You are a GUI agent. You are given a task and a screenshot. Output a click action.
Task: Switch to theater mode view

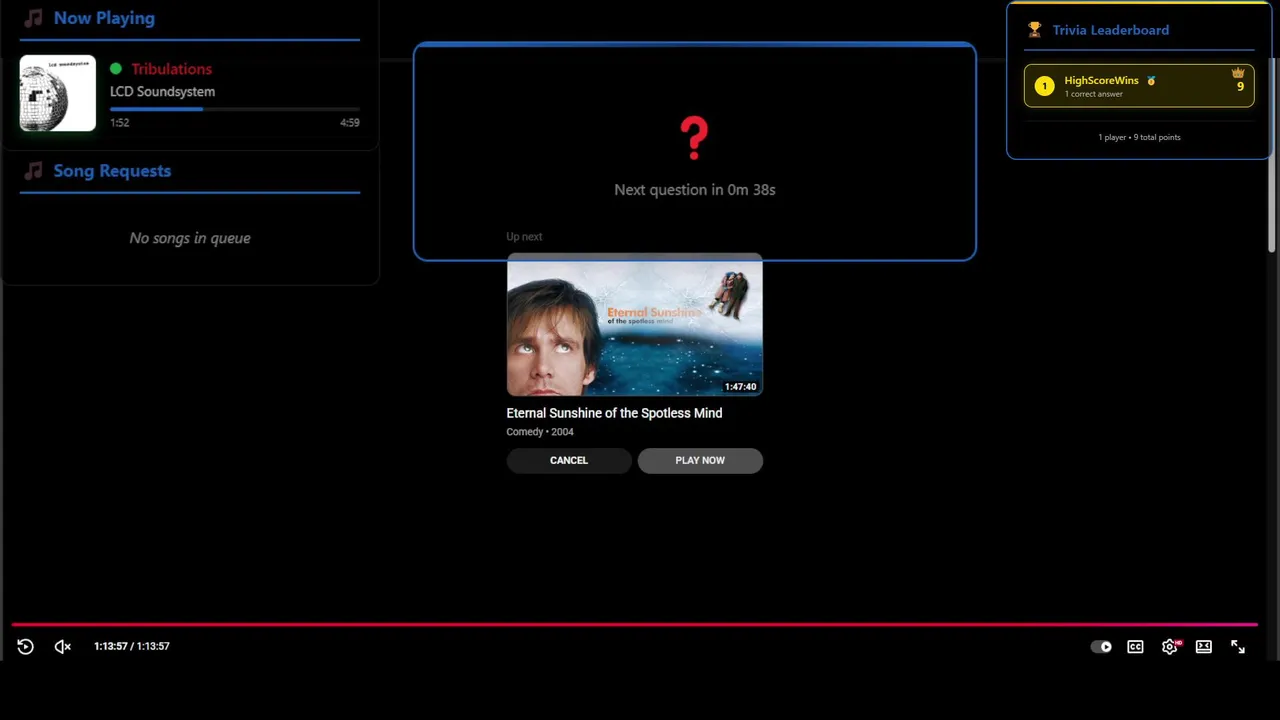point(1204,647)
